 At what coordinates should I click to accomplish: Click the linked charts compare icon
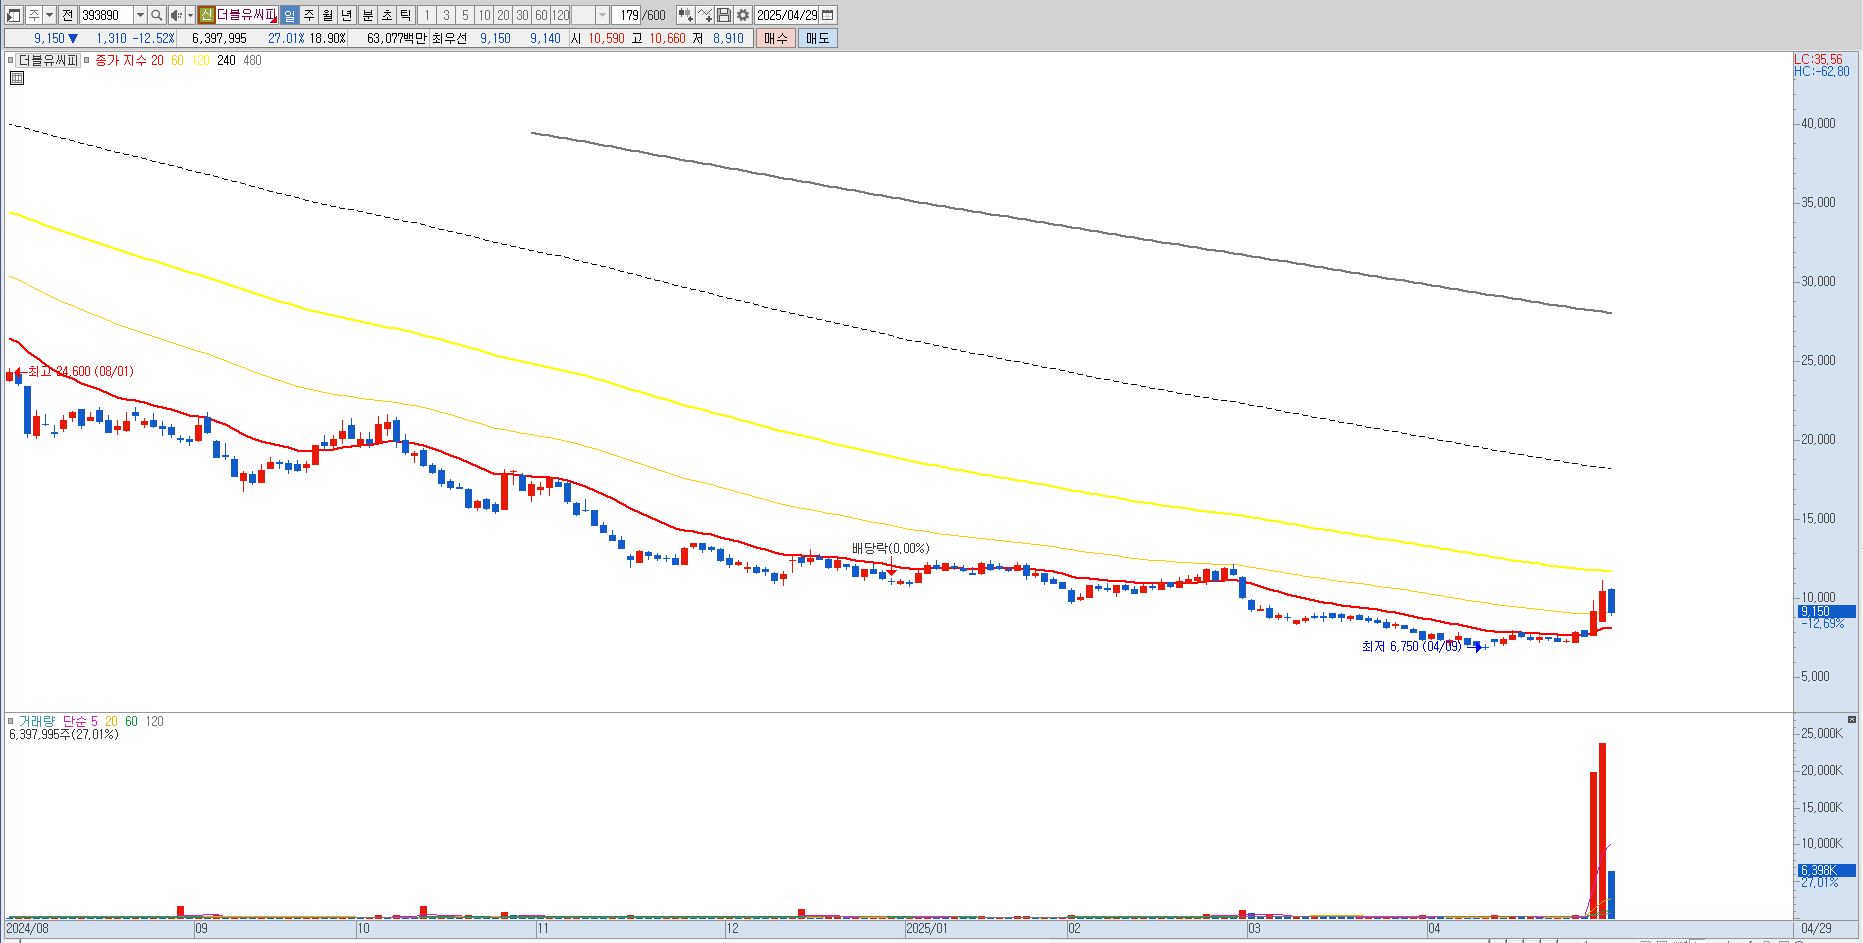click(685, 15)
